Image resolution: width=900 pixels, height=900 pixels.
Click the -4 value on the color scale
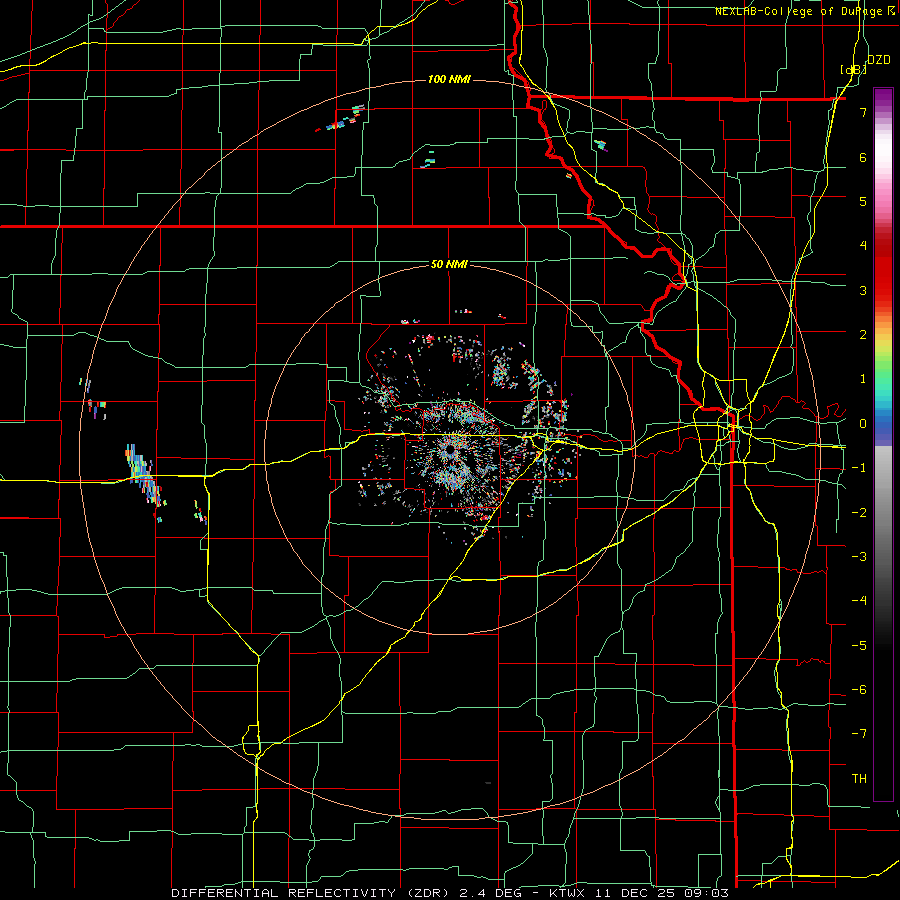tap(859, 601)
